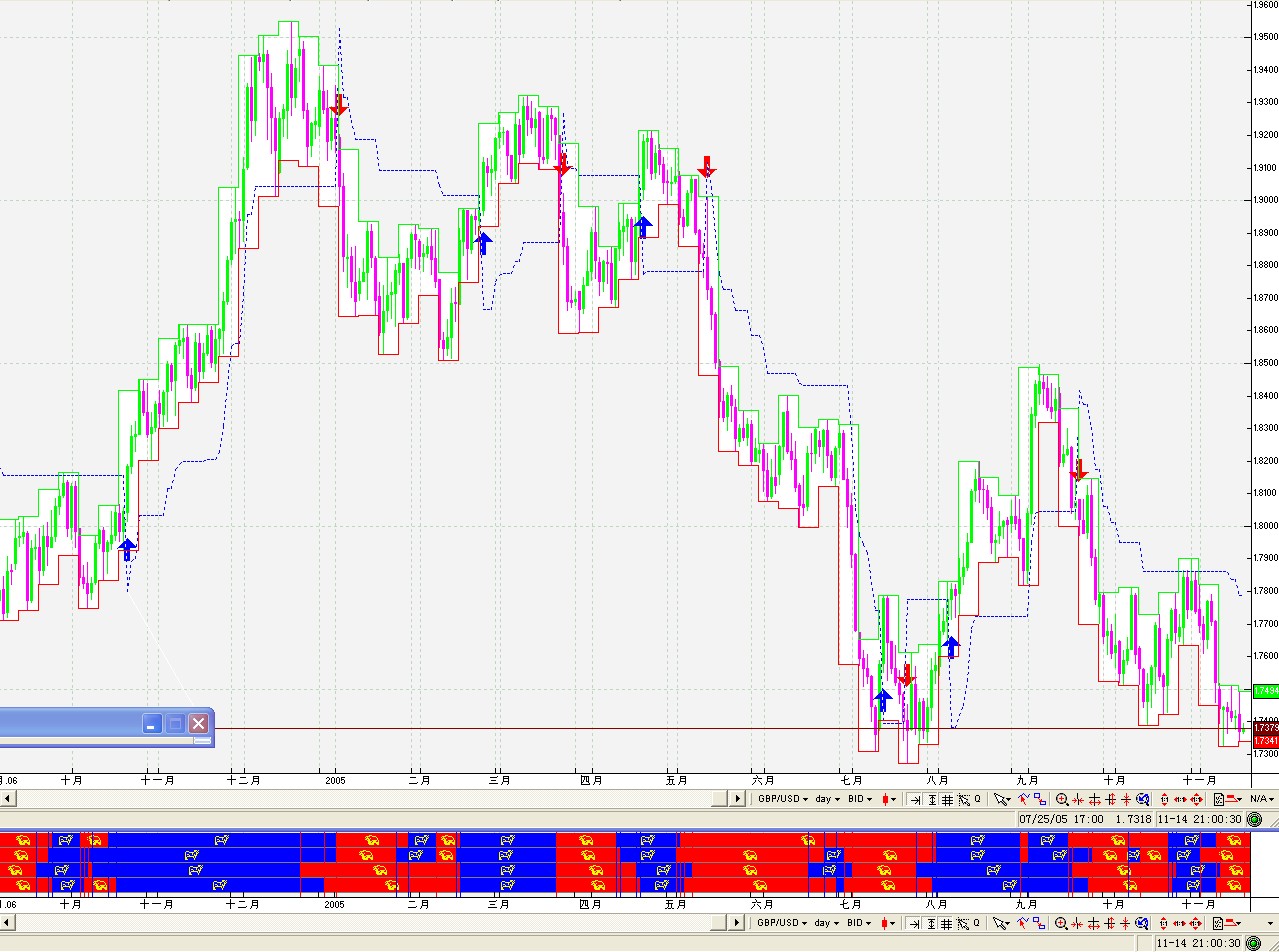Click the 1.7318 price readout in status bar
This screenshot has height=952, width=1279.
coord(1134,819)
